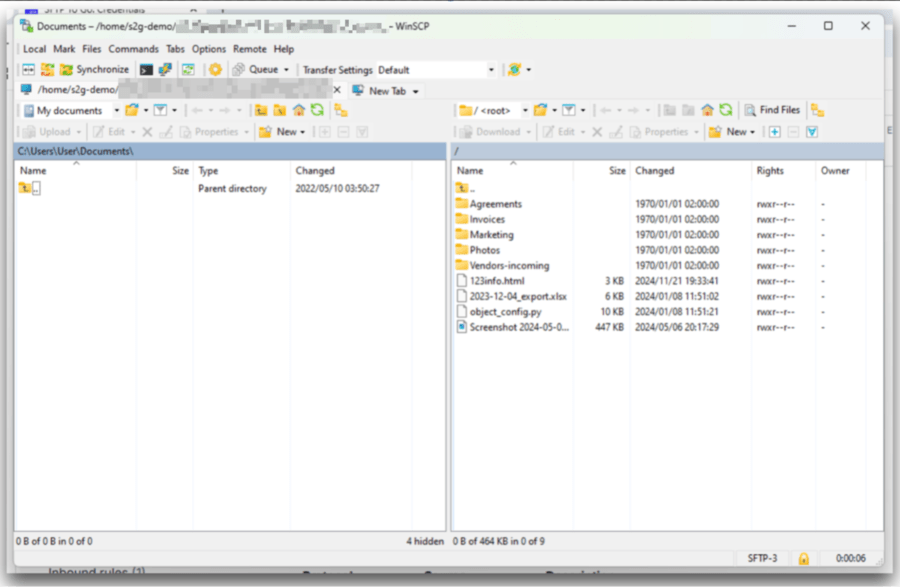Open the Commands menu

[x=133, y=48]
